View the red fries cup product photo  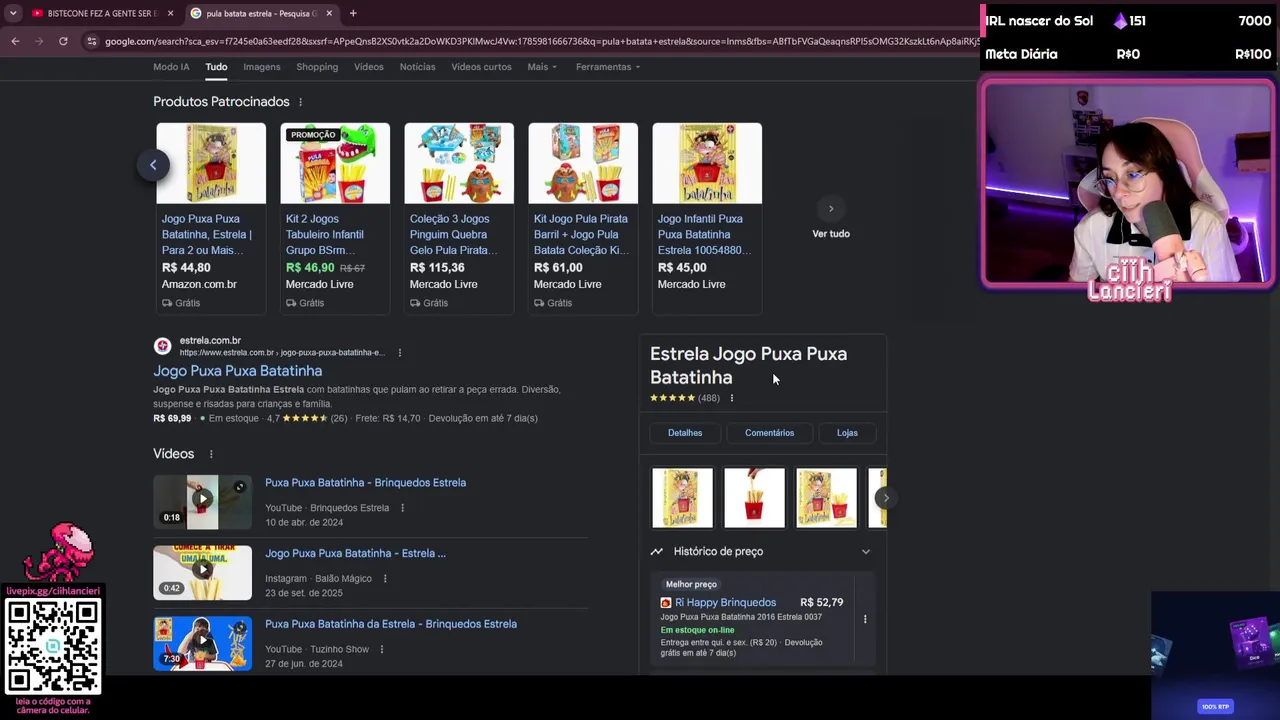[754, 497]
